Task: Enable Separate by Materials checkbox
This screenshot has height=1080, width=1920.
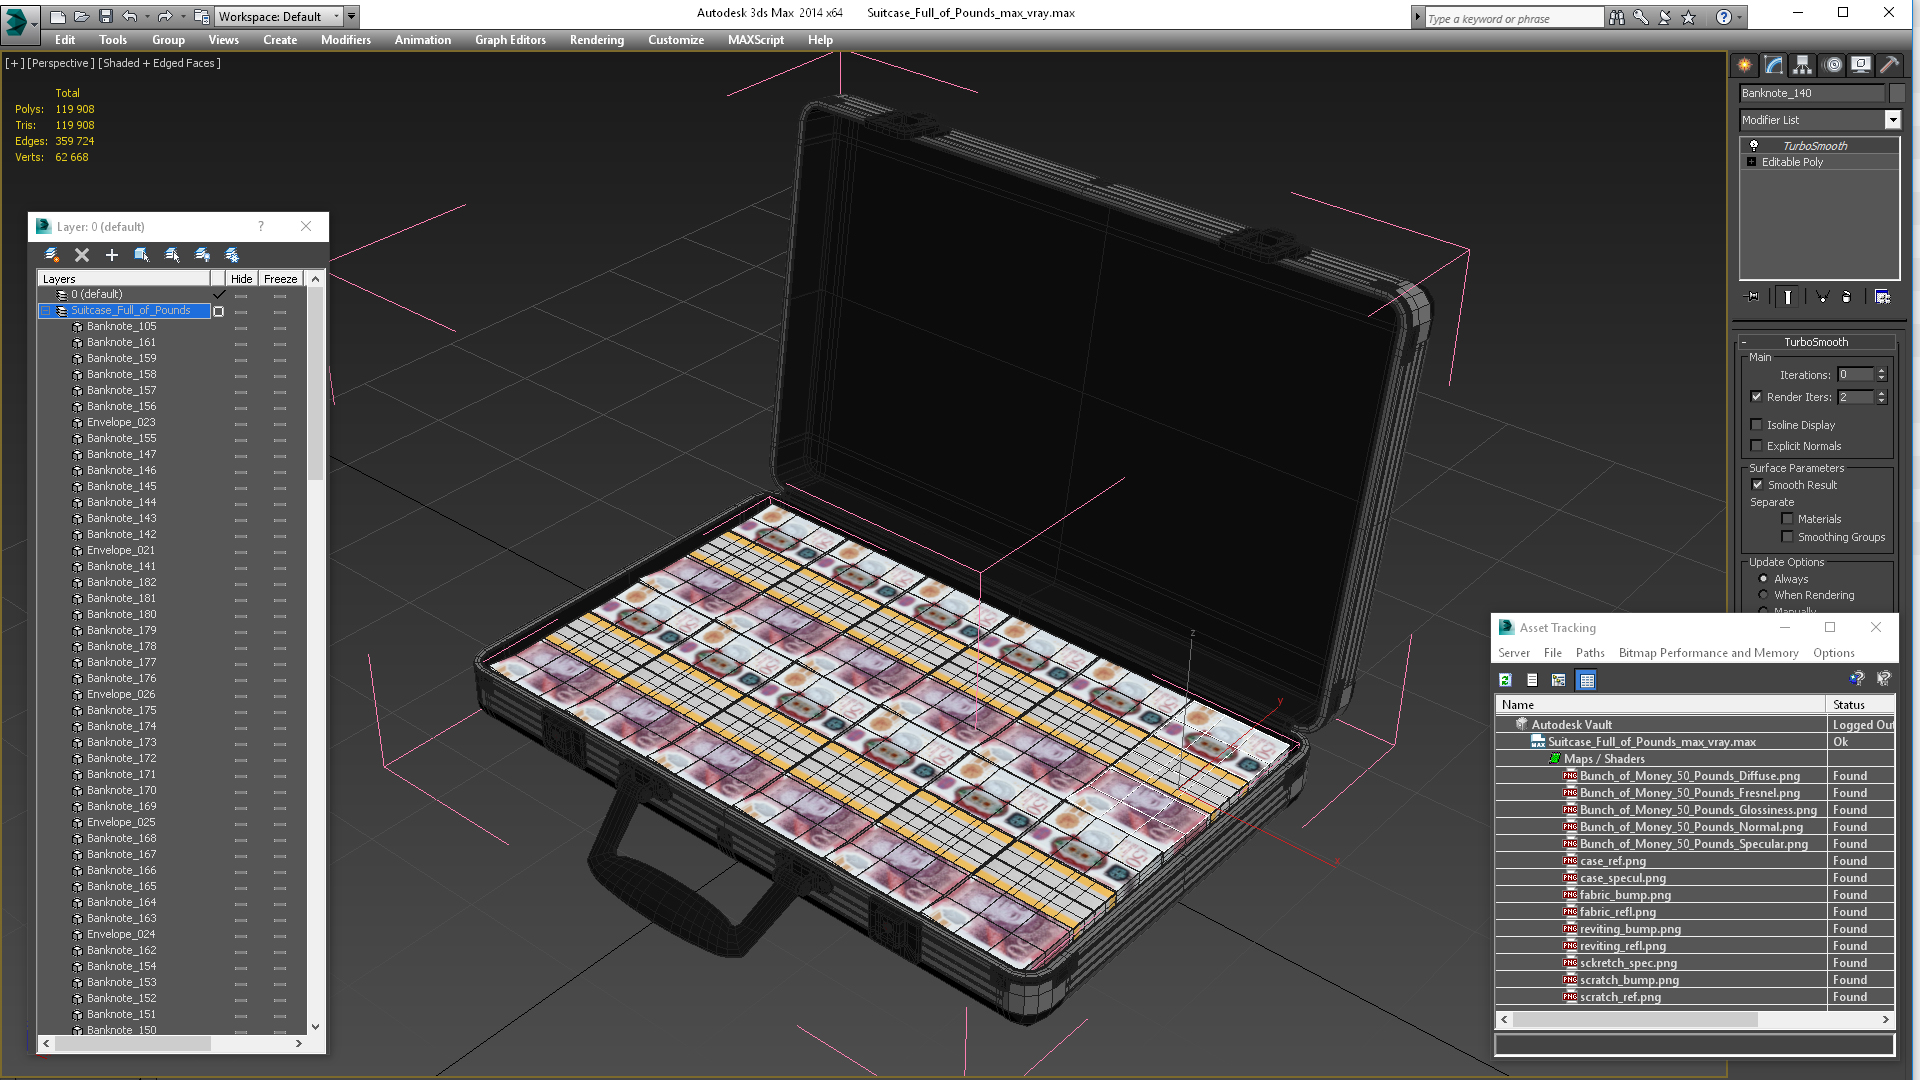Action: (x=1788, y=519)
